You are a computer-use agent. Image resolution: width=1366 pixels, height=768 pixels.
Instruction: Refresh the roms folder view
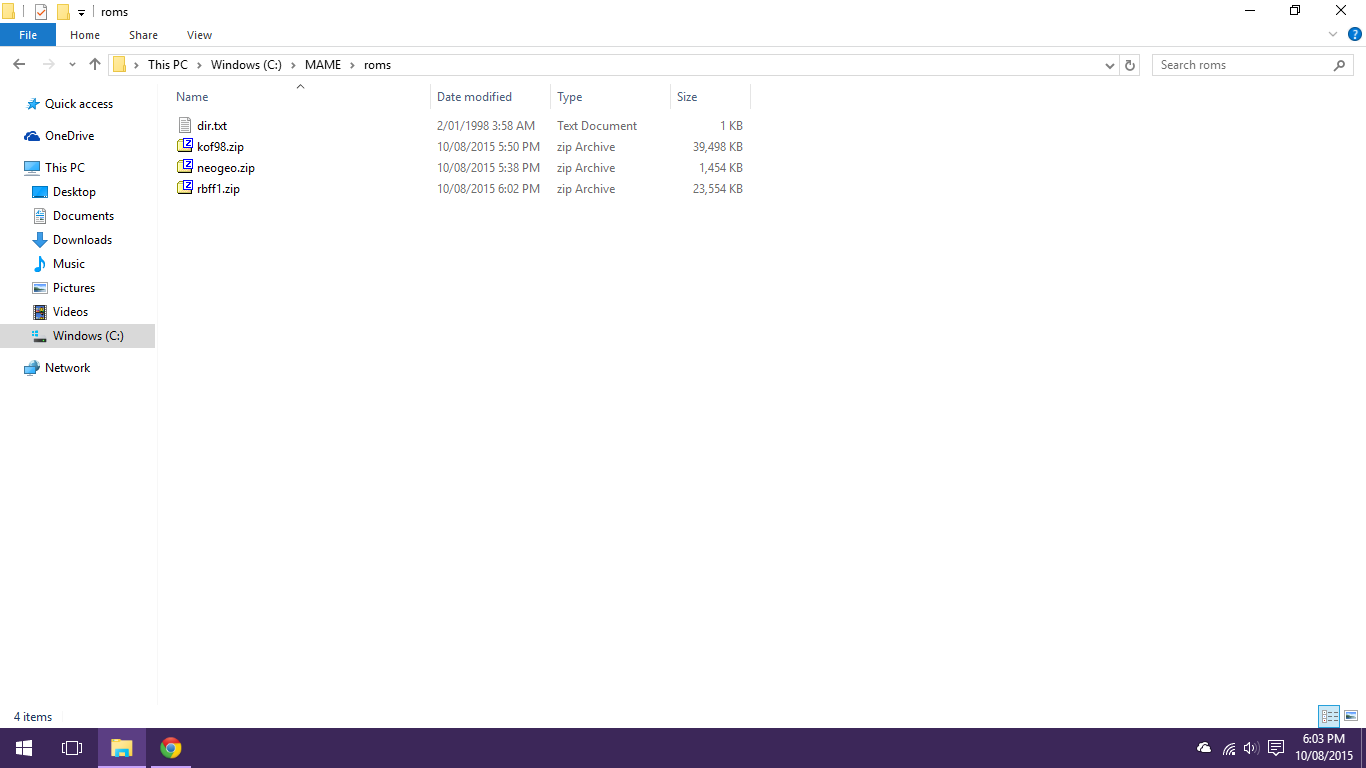(1130, 65)
